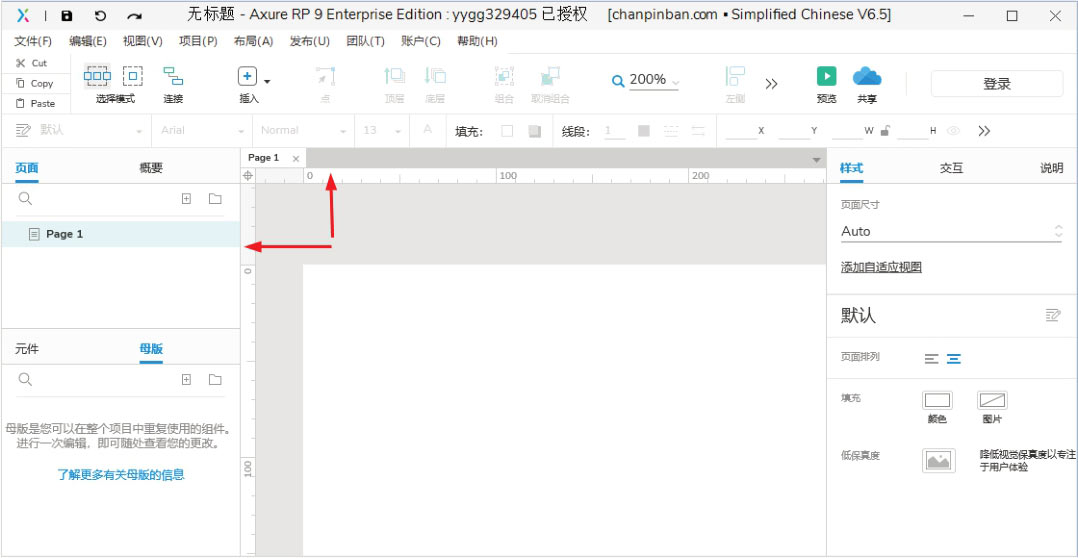Click the X position input field
This screenshot has height=558, width=1078.
point(741,131)
